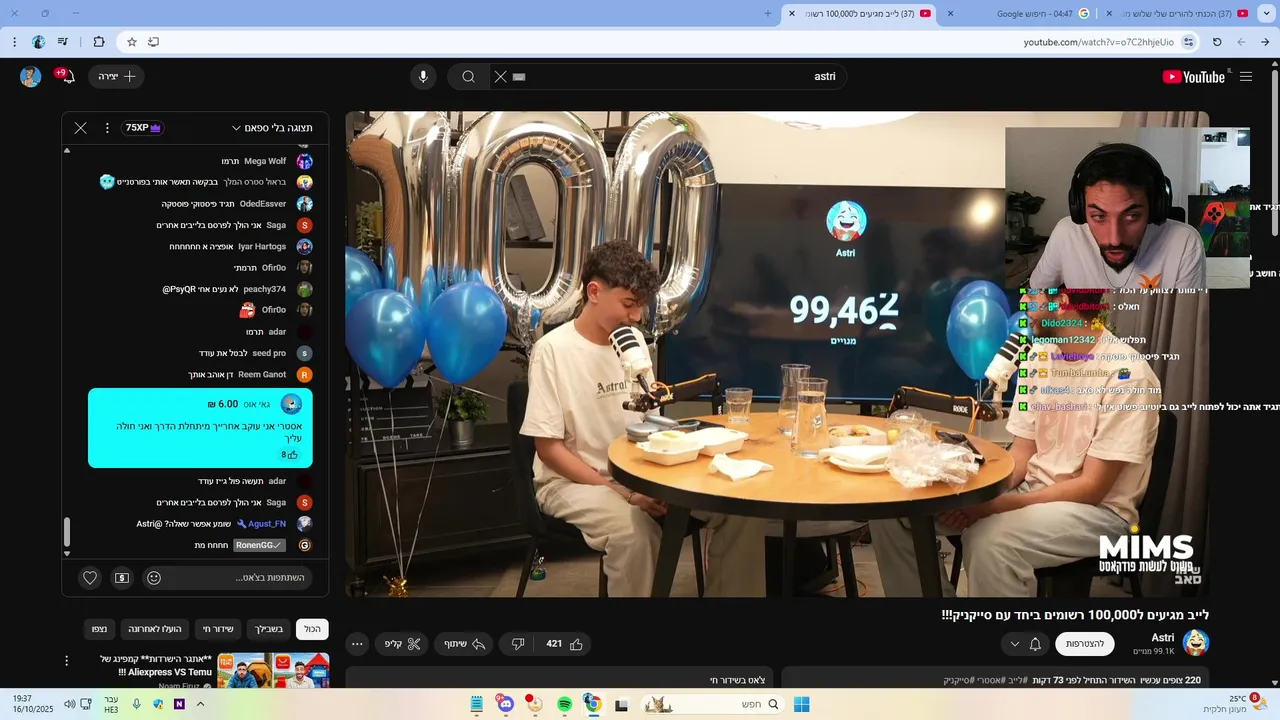Open more actions under the video
The height and width of the screenshot is (720, 1280).
357,644
